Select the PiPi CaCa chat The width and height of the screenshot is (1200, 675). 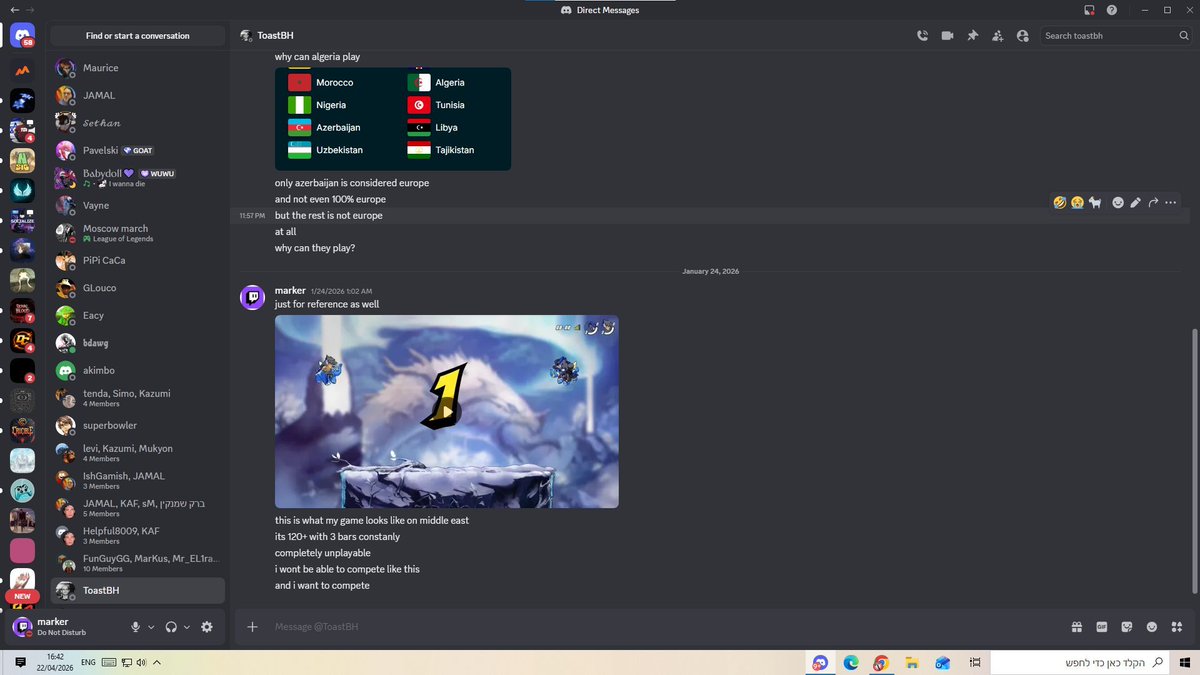(x=137, y=260)
